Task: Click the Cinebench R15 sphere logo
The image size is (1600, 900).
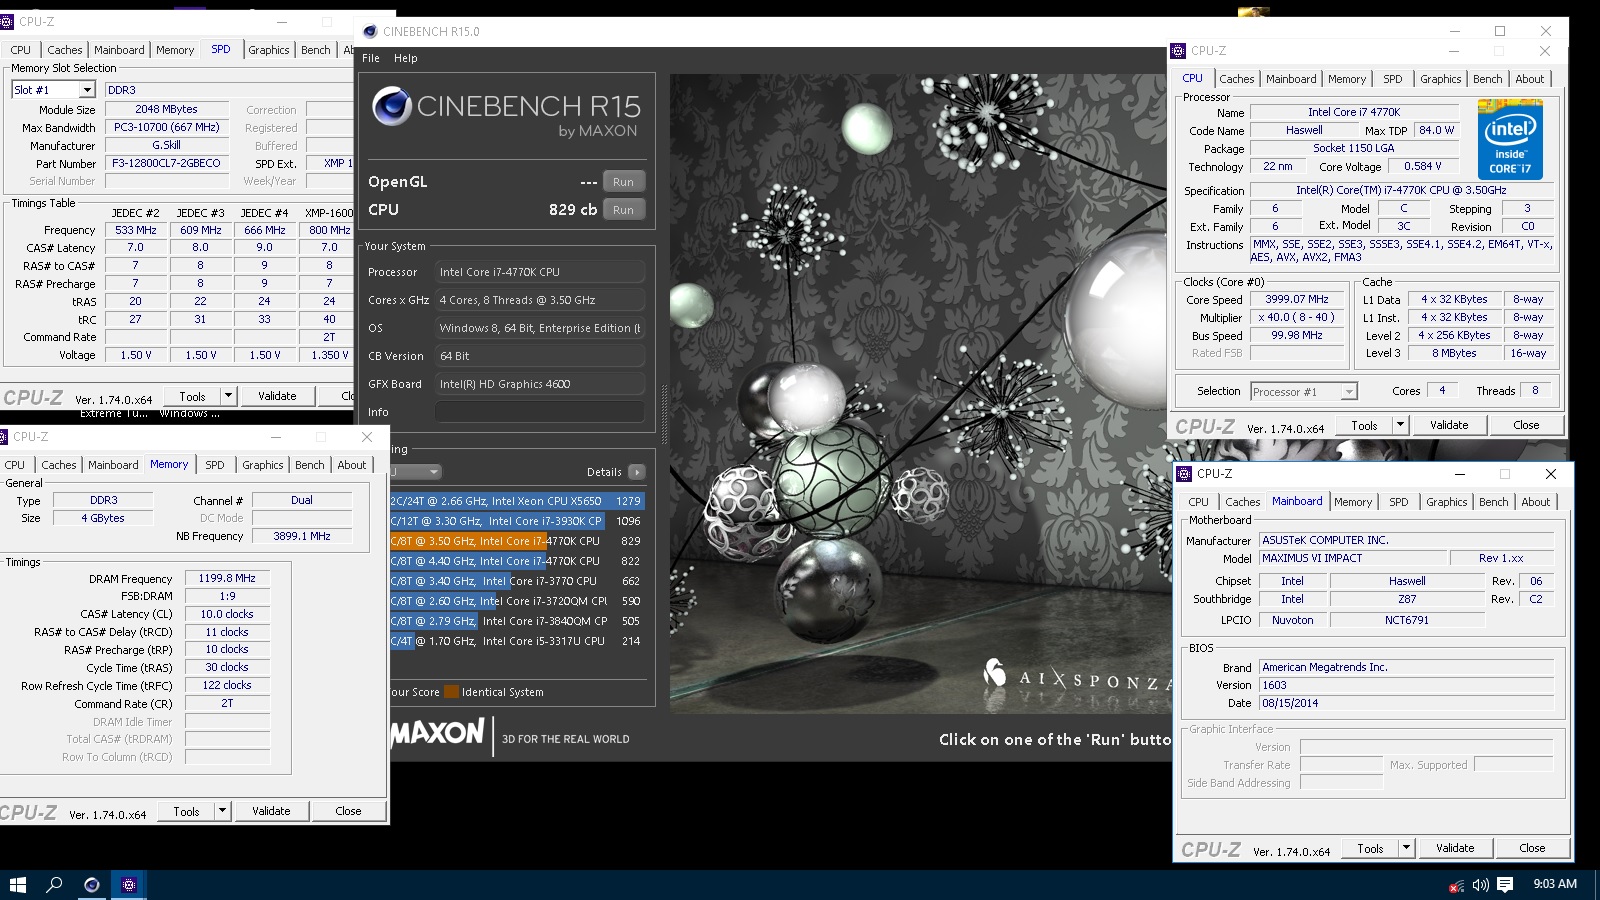Action: (x=391, y=106)
